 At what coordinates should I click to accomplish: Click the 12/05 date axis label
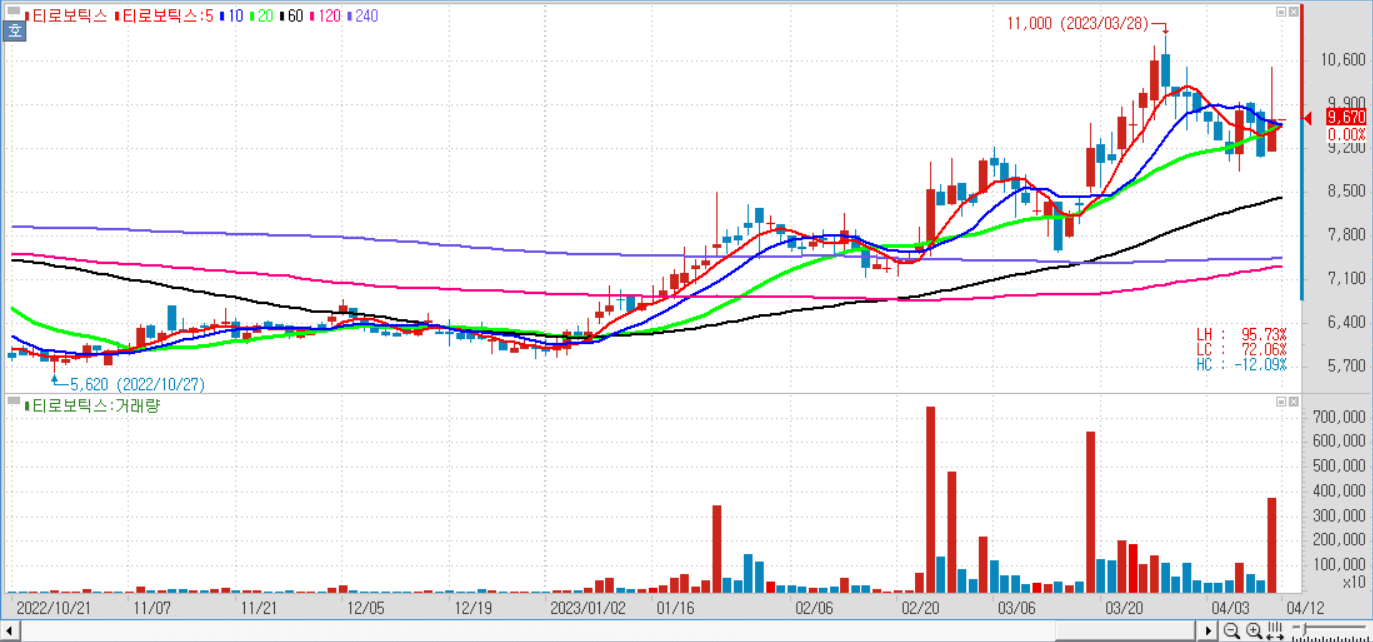(365, 607)
